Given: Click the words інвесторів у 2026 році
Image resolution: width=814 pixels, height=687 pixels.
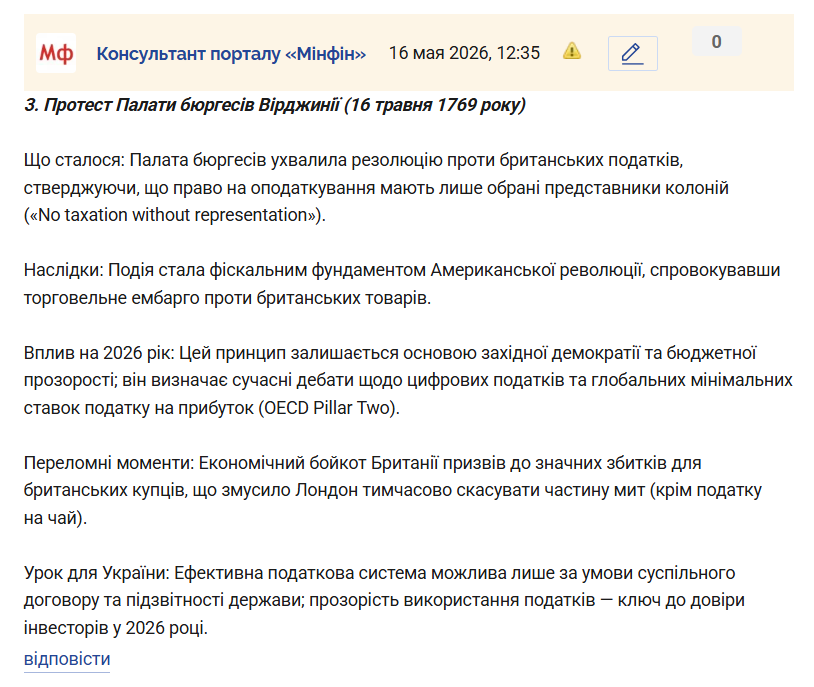Looking at the screenshot, I should pyautogui.click(x=113, y=628).
